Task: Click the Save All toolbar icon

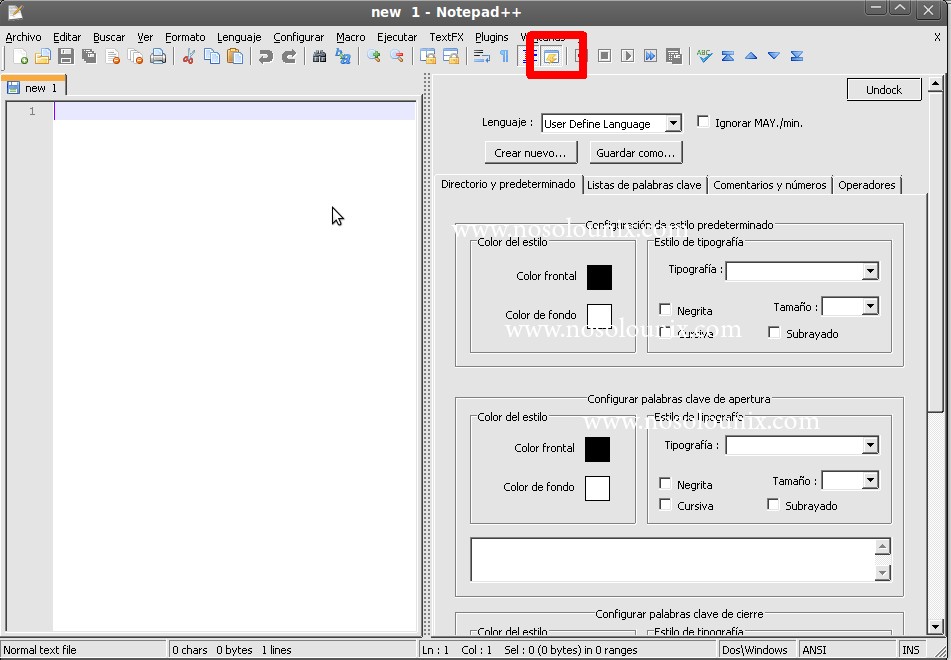Action: coord(89,56)
